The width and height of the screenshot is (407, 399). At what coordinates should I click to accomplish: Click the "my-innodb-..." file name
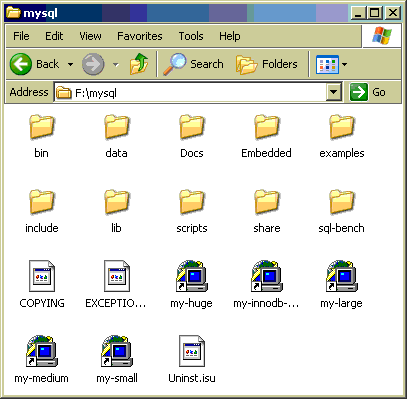click(266, 303)
